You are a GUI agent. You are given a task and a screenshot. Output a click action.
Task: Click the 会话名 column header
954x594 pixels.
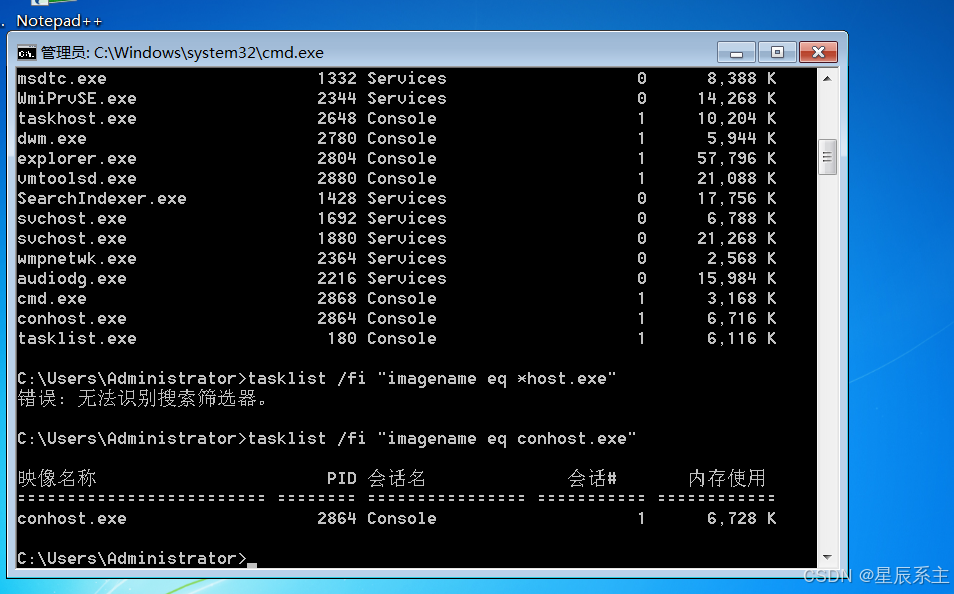pos(396,478)
